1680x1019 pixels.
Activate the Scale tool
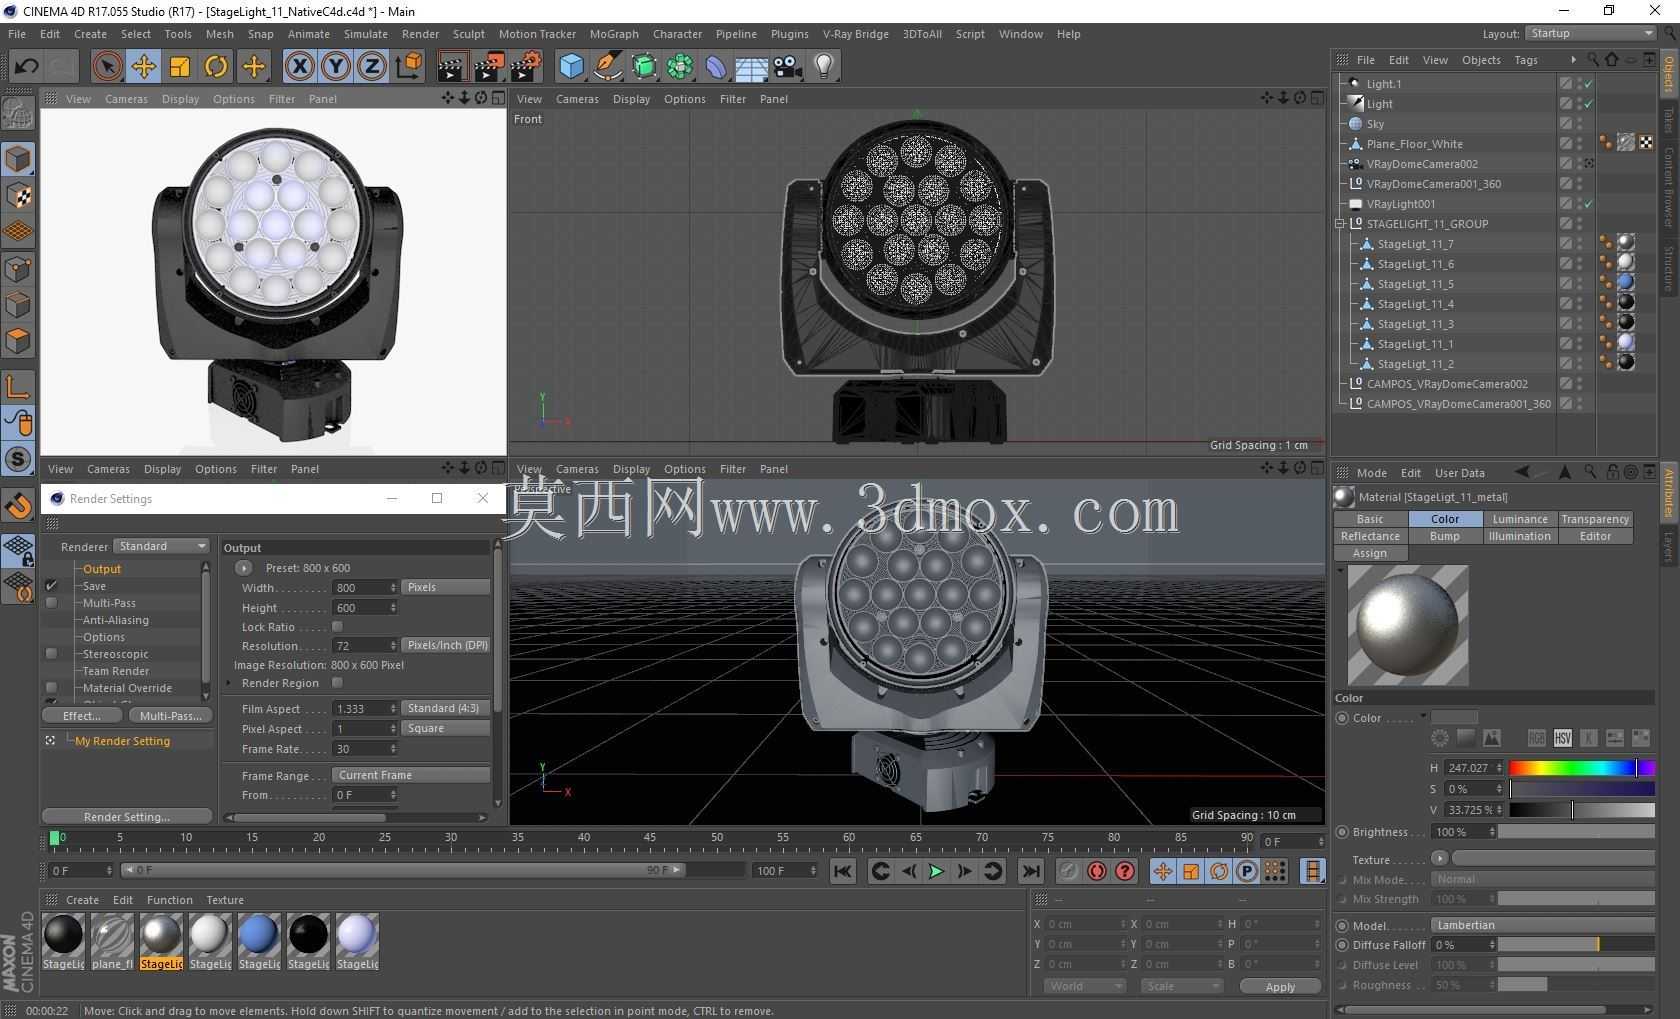[x=180, y=67]
